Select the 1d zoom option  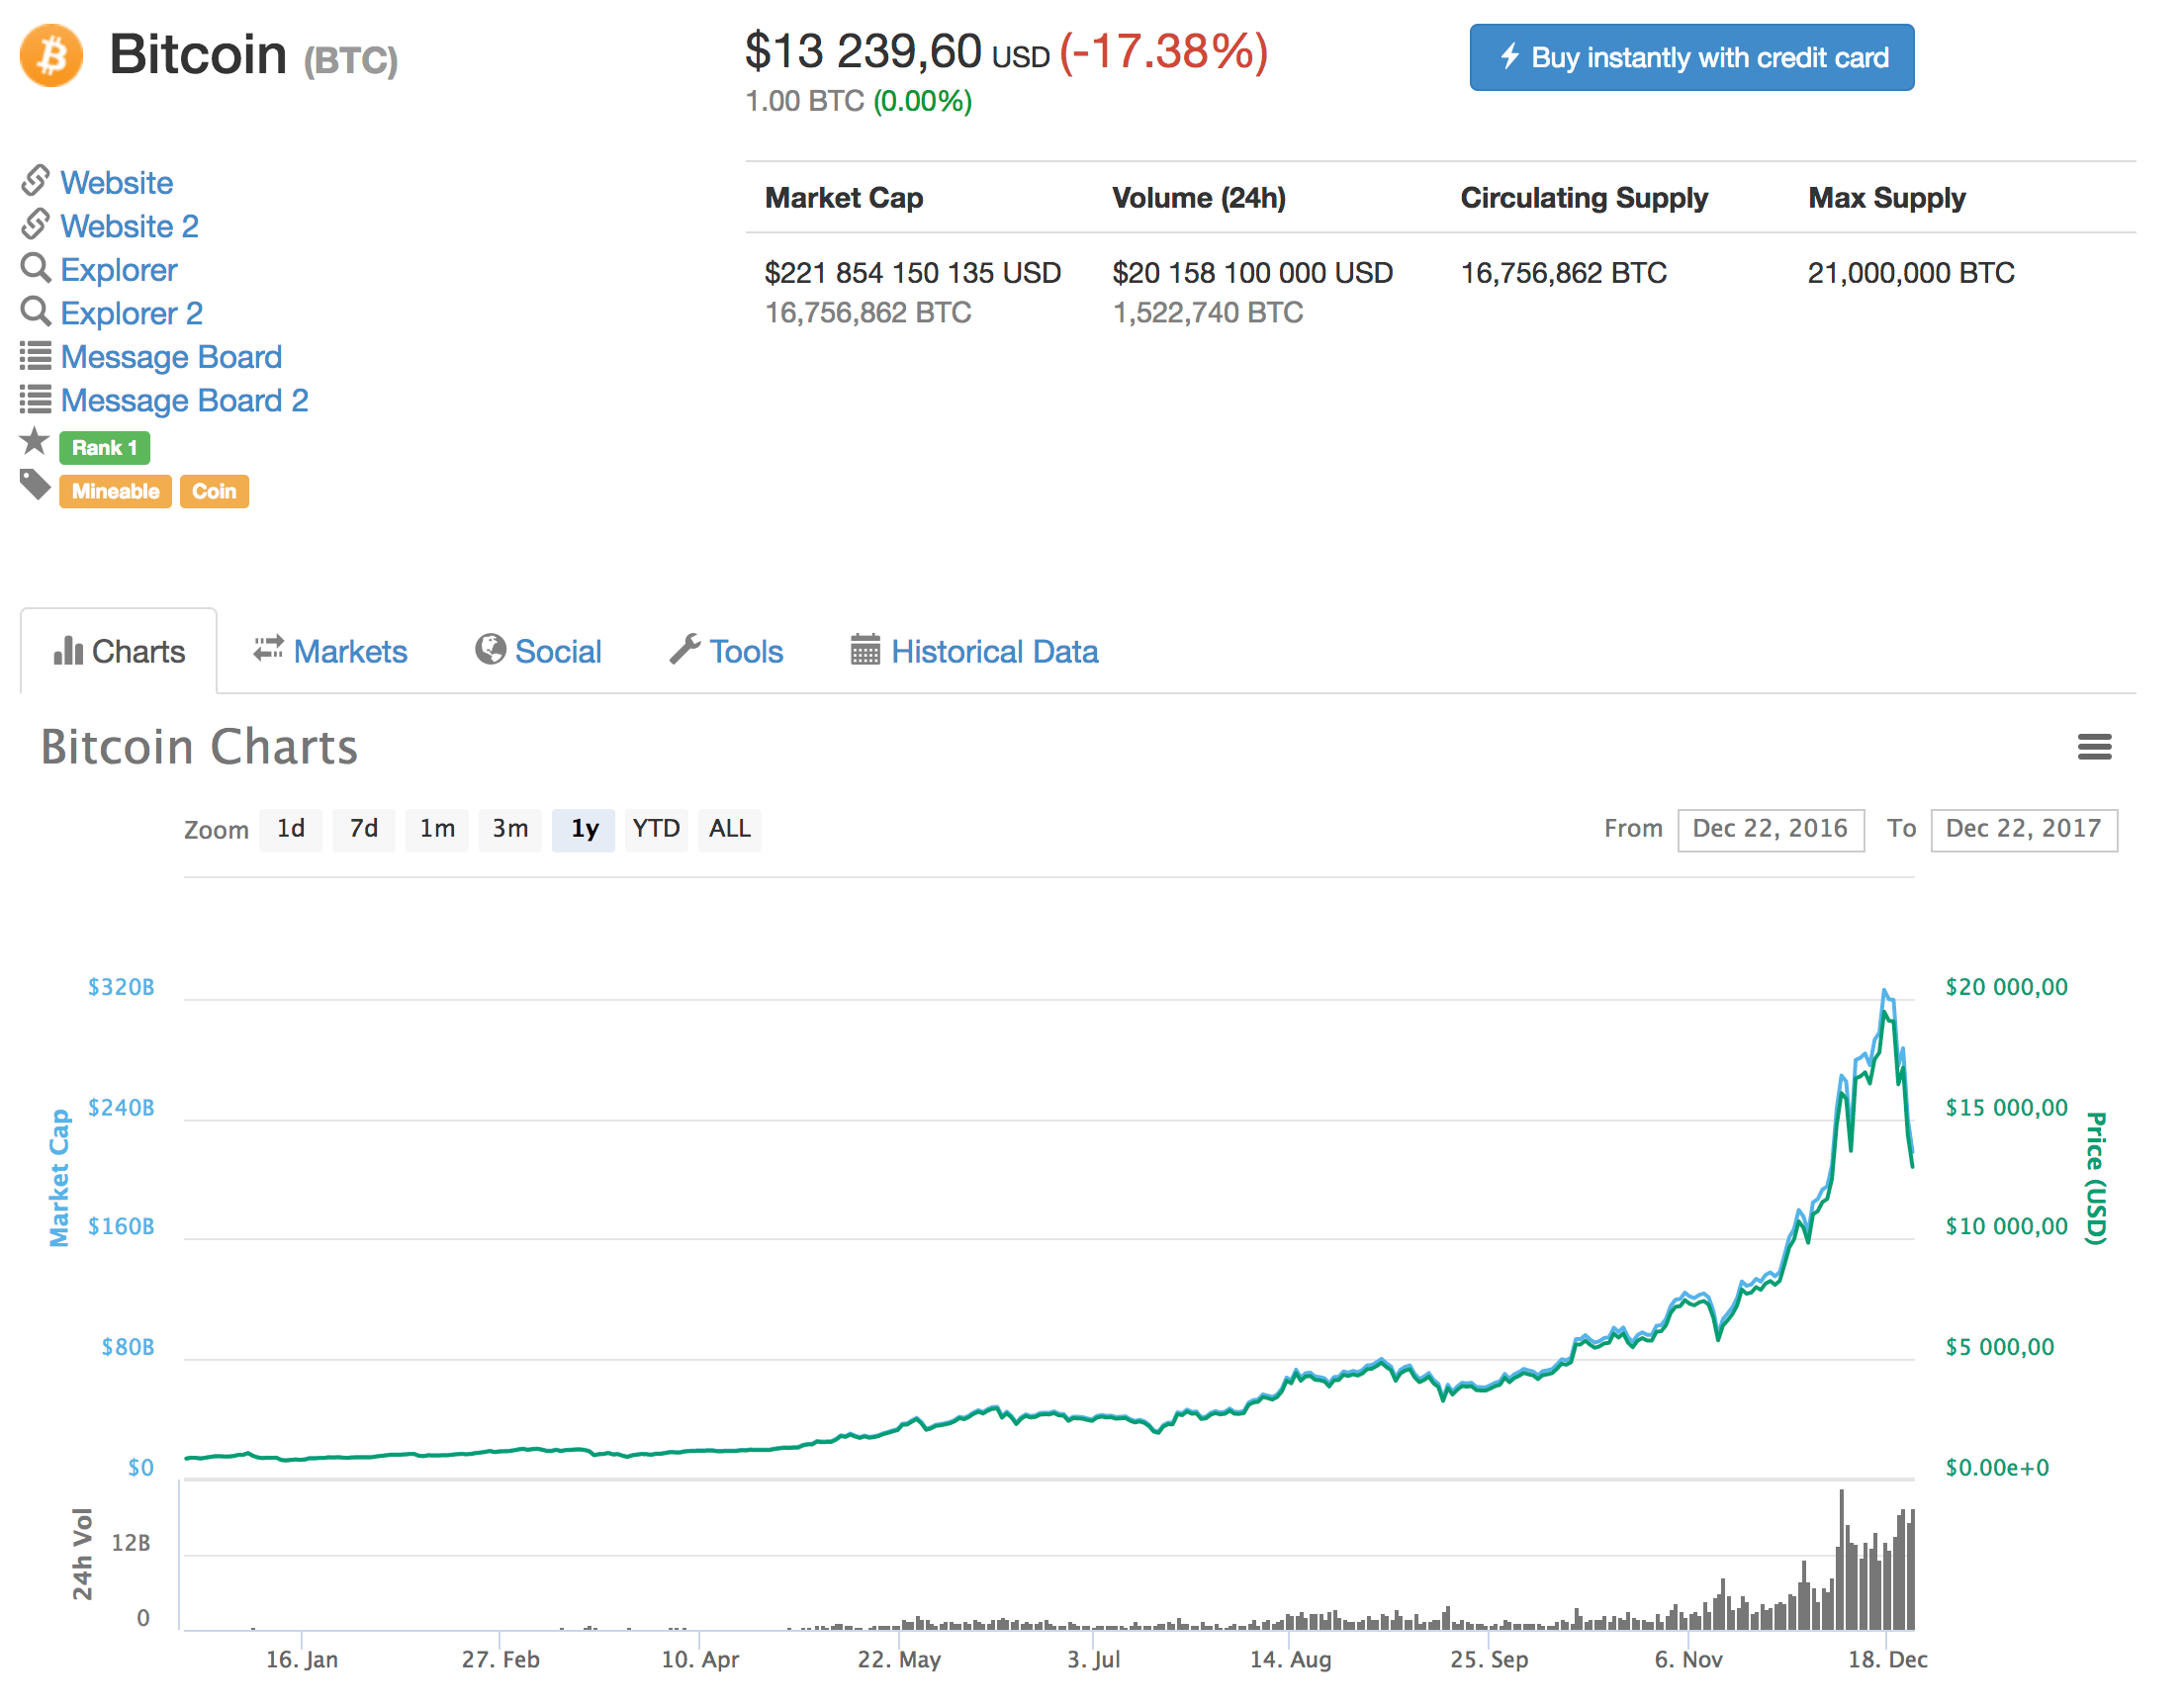(x=290, y=830)
